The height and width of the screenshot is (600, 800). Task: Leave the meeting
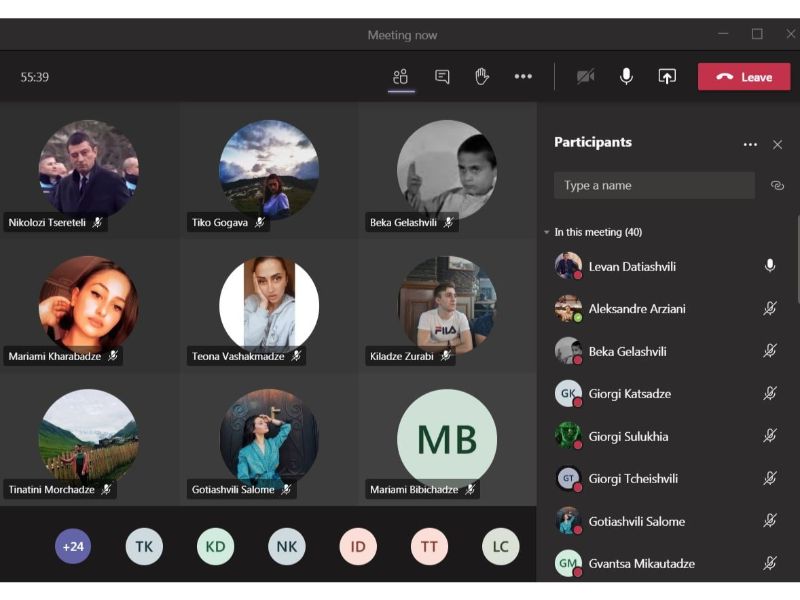point(744,77)
